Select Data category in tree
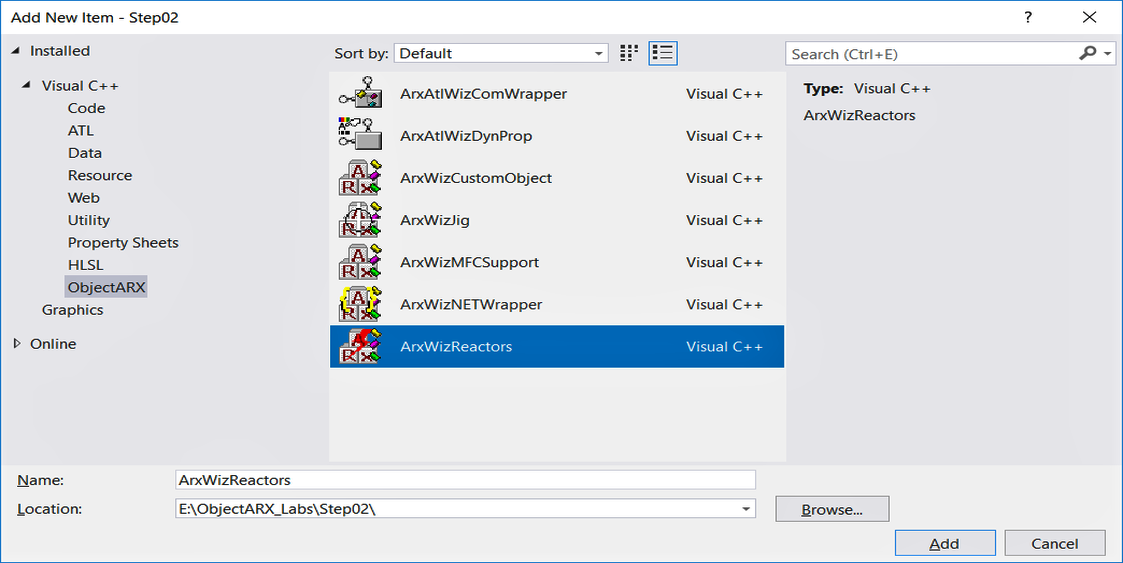Viewport: 1123px width, 563px height. click(85, 153)
